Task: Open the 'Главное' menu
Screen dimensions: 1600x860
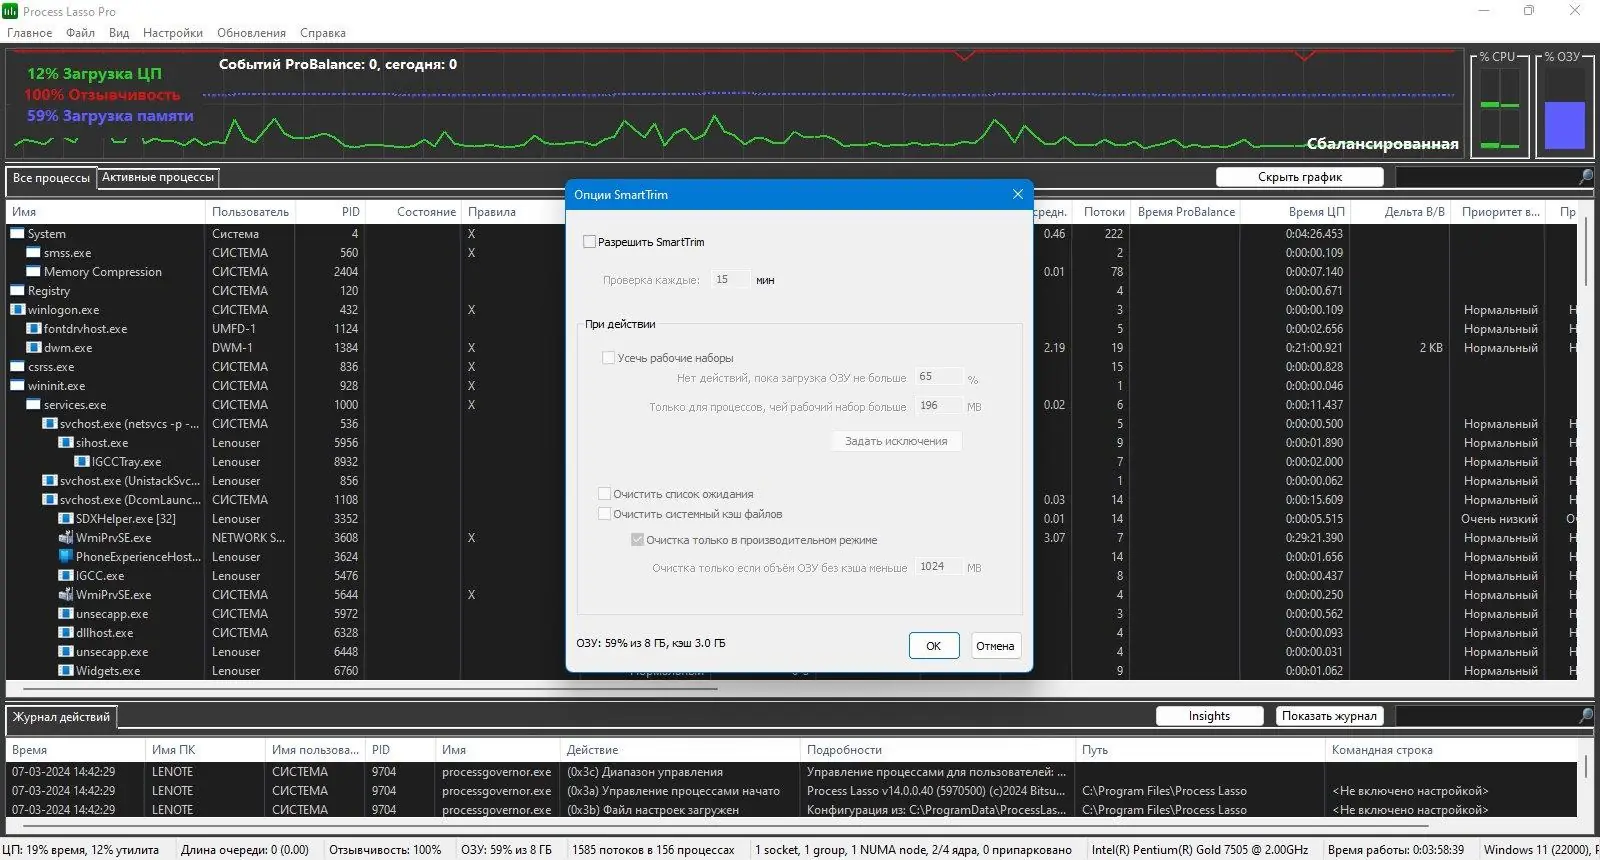Action: [30, 33]
